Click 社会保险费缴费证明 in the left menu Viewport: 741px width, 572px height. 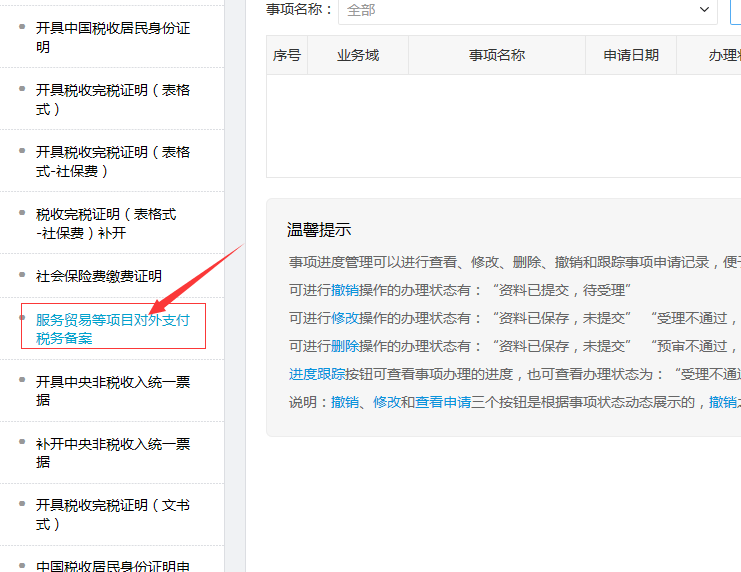click(x=98, y=276)
